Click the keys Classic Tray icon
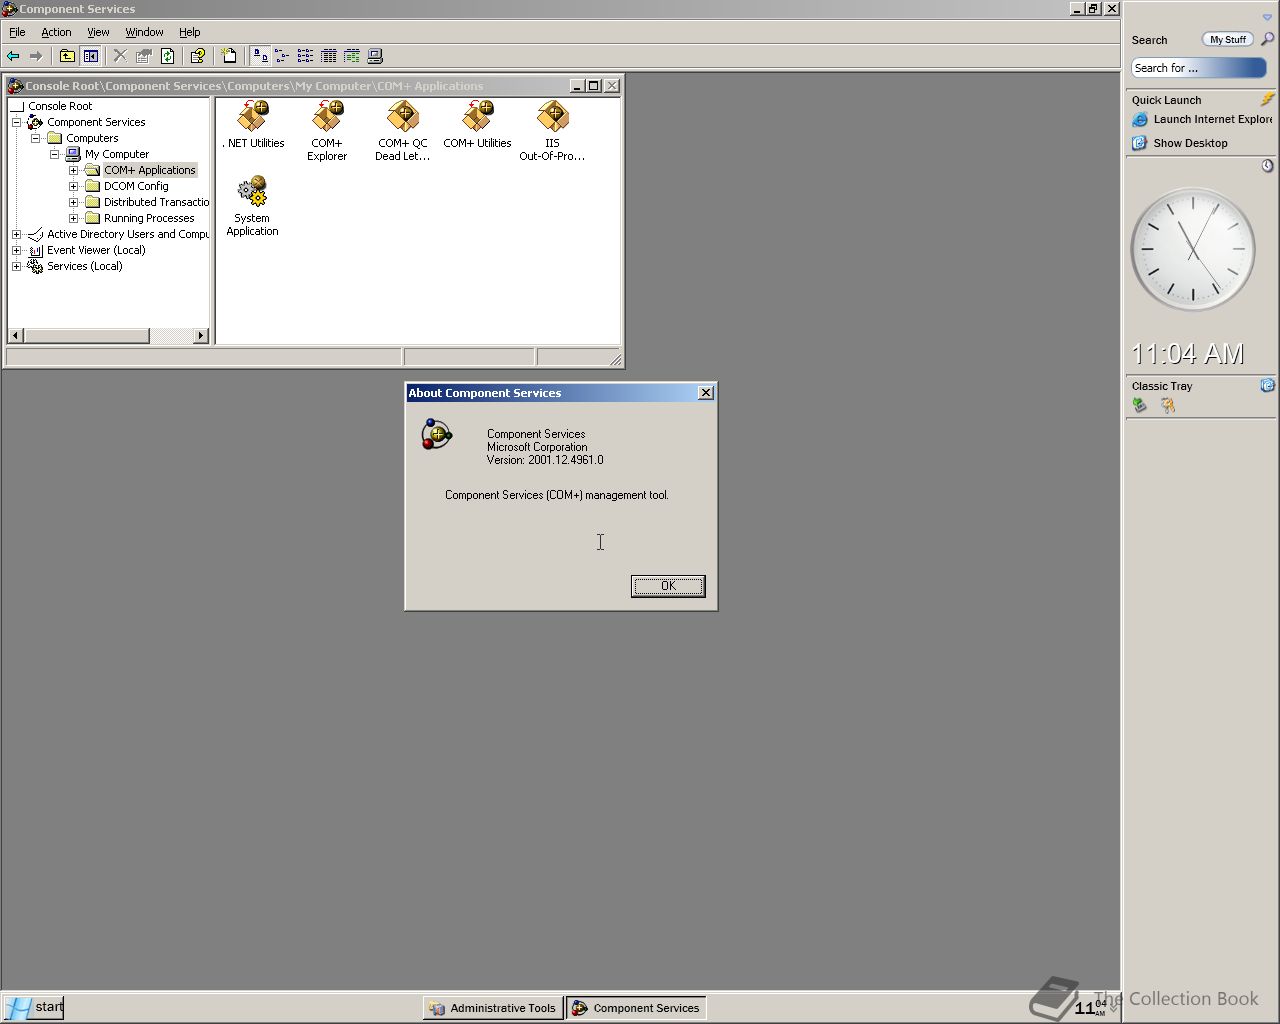Screen dimensions: 1280x1024 pos(1167,405)
